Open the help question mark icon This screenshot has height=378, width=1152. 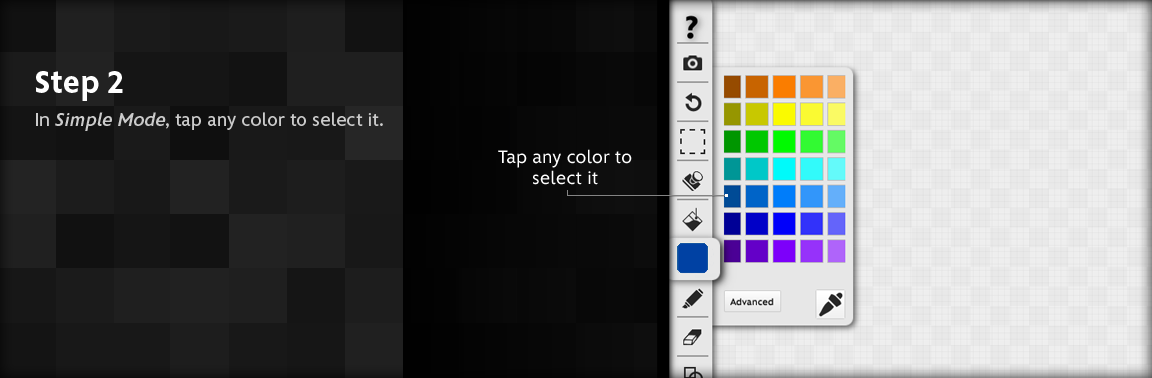click(691, 27)
